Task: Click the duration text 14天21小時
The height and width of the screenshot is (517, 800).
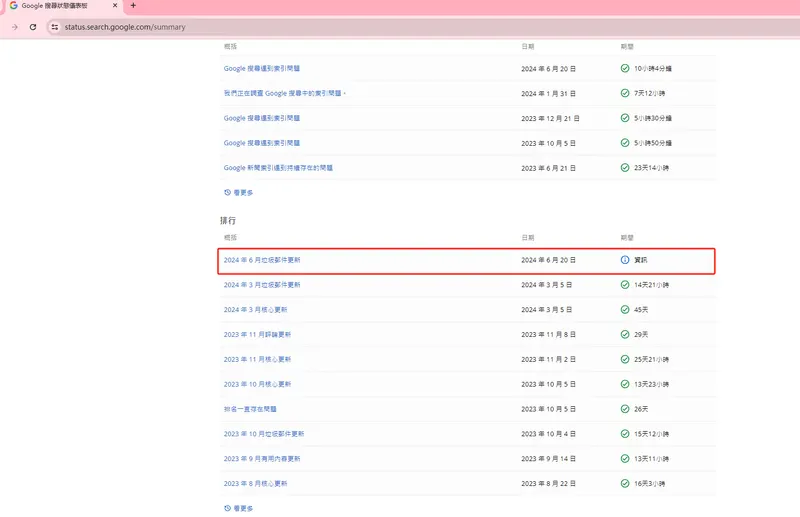Action: pos(651,285)
